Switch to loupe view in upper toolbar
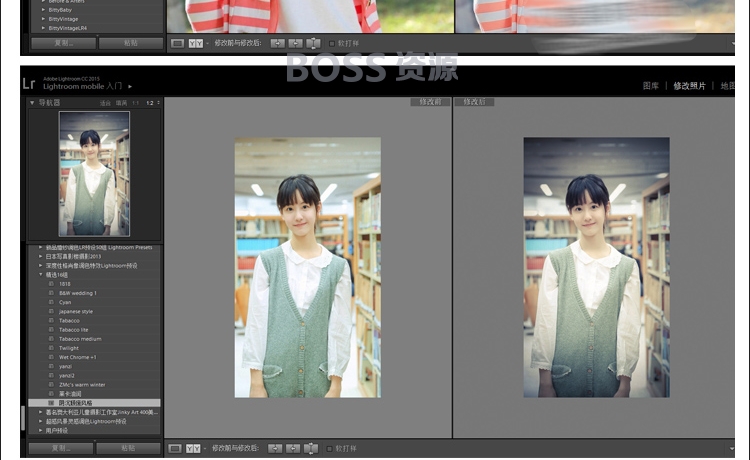Screen dimensions: 750x460 [177, 44]
